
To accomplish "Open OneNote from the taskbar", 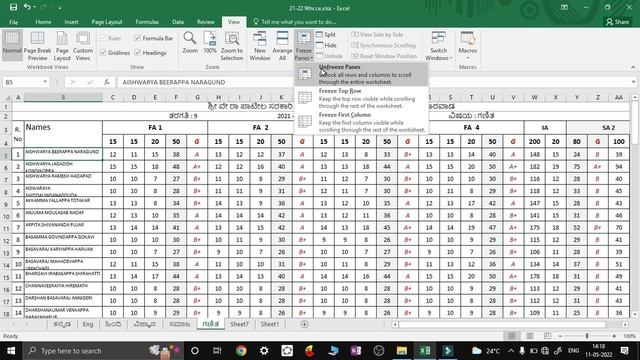I will point(356,351).
